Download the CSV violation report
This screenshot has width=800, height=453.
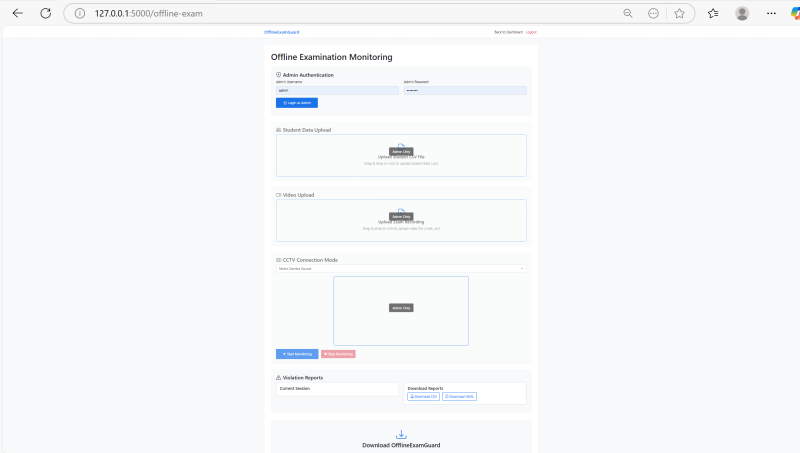pyautogui.click(x=424, y=397)
